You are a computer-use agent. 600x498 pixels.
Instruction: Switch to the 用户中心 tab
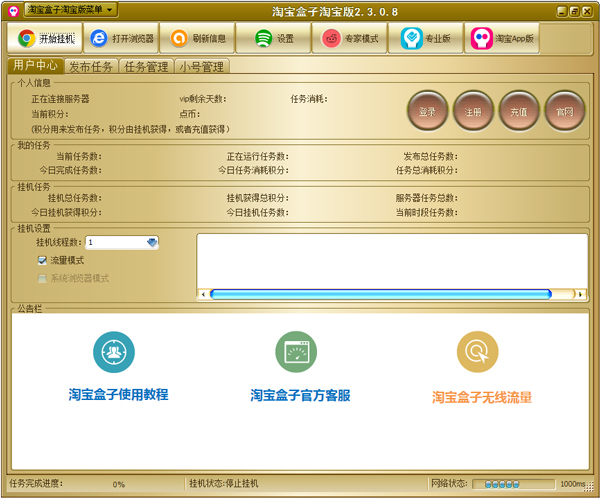point(36,65)
